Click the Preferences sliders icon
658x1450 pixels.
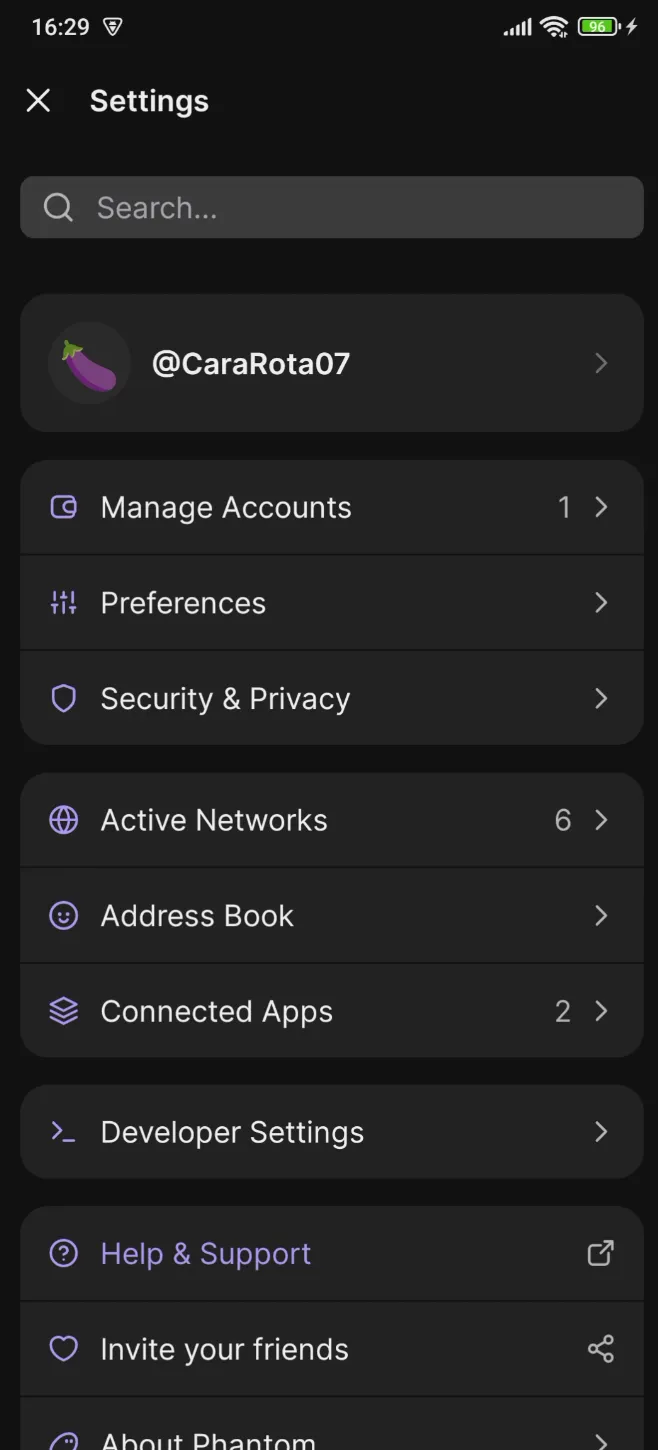click(x=63, y=602)
